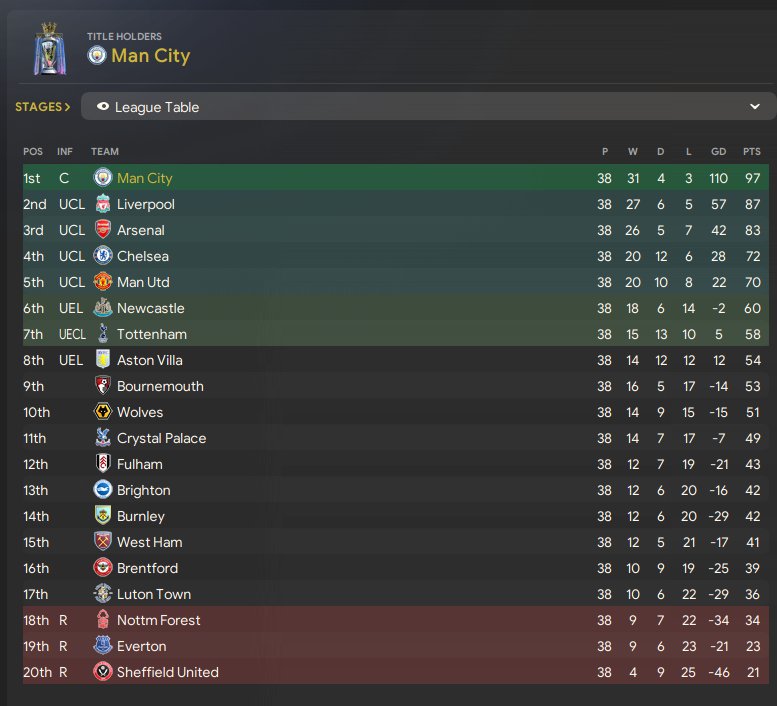Click the Man Utd club crest

(x=103, y=282)
